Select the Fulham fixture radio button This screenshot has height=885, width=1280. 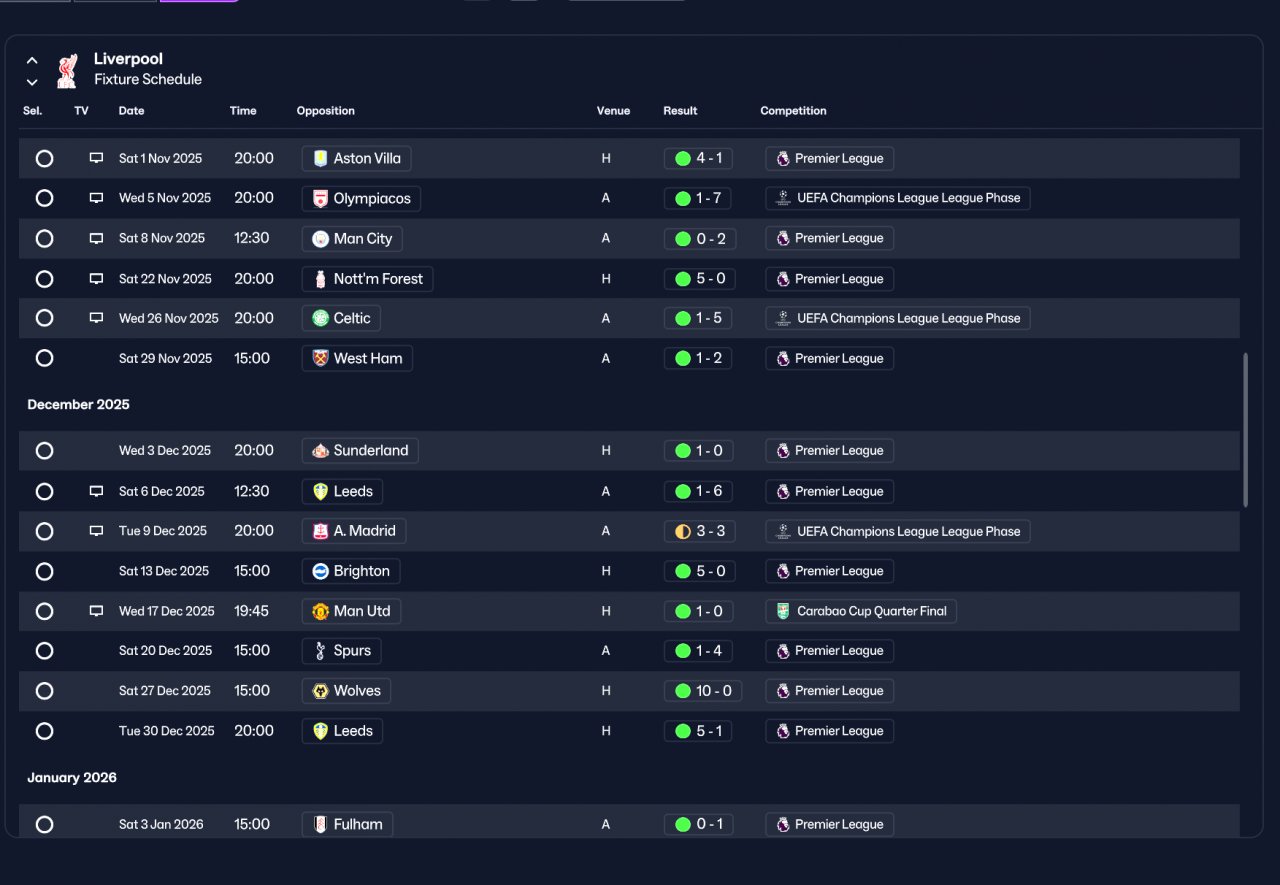point(44,825)
